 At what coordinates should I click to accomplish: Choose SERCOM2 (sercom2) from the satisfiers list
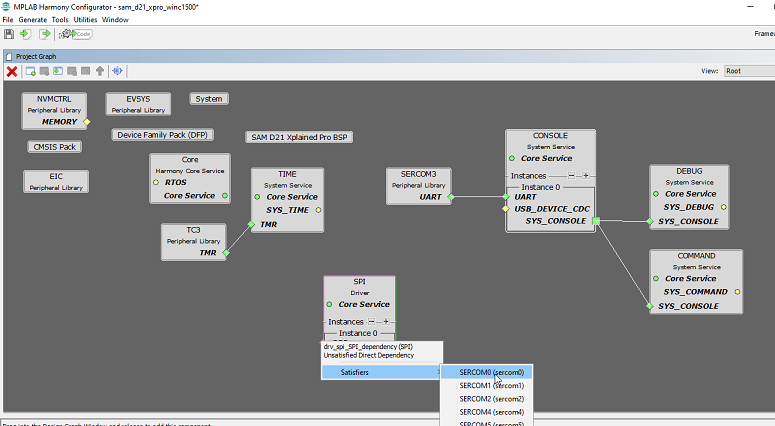pos(486,399)
